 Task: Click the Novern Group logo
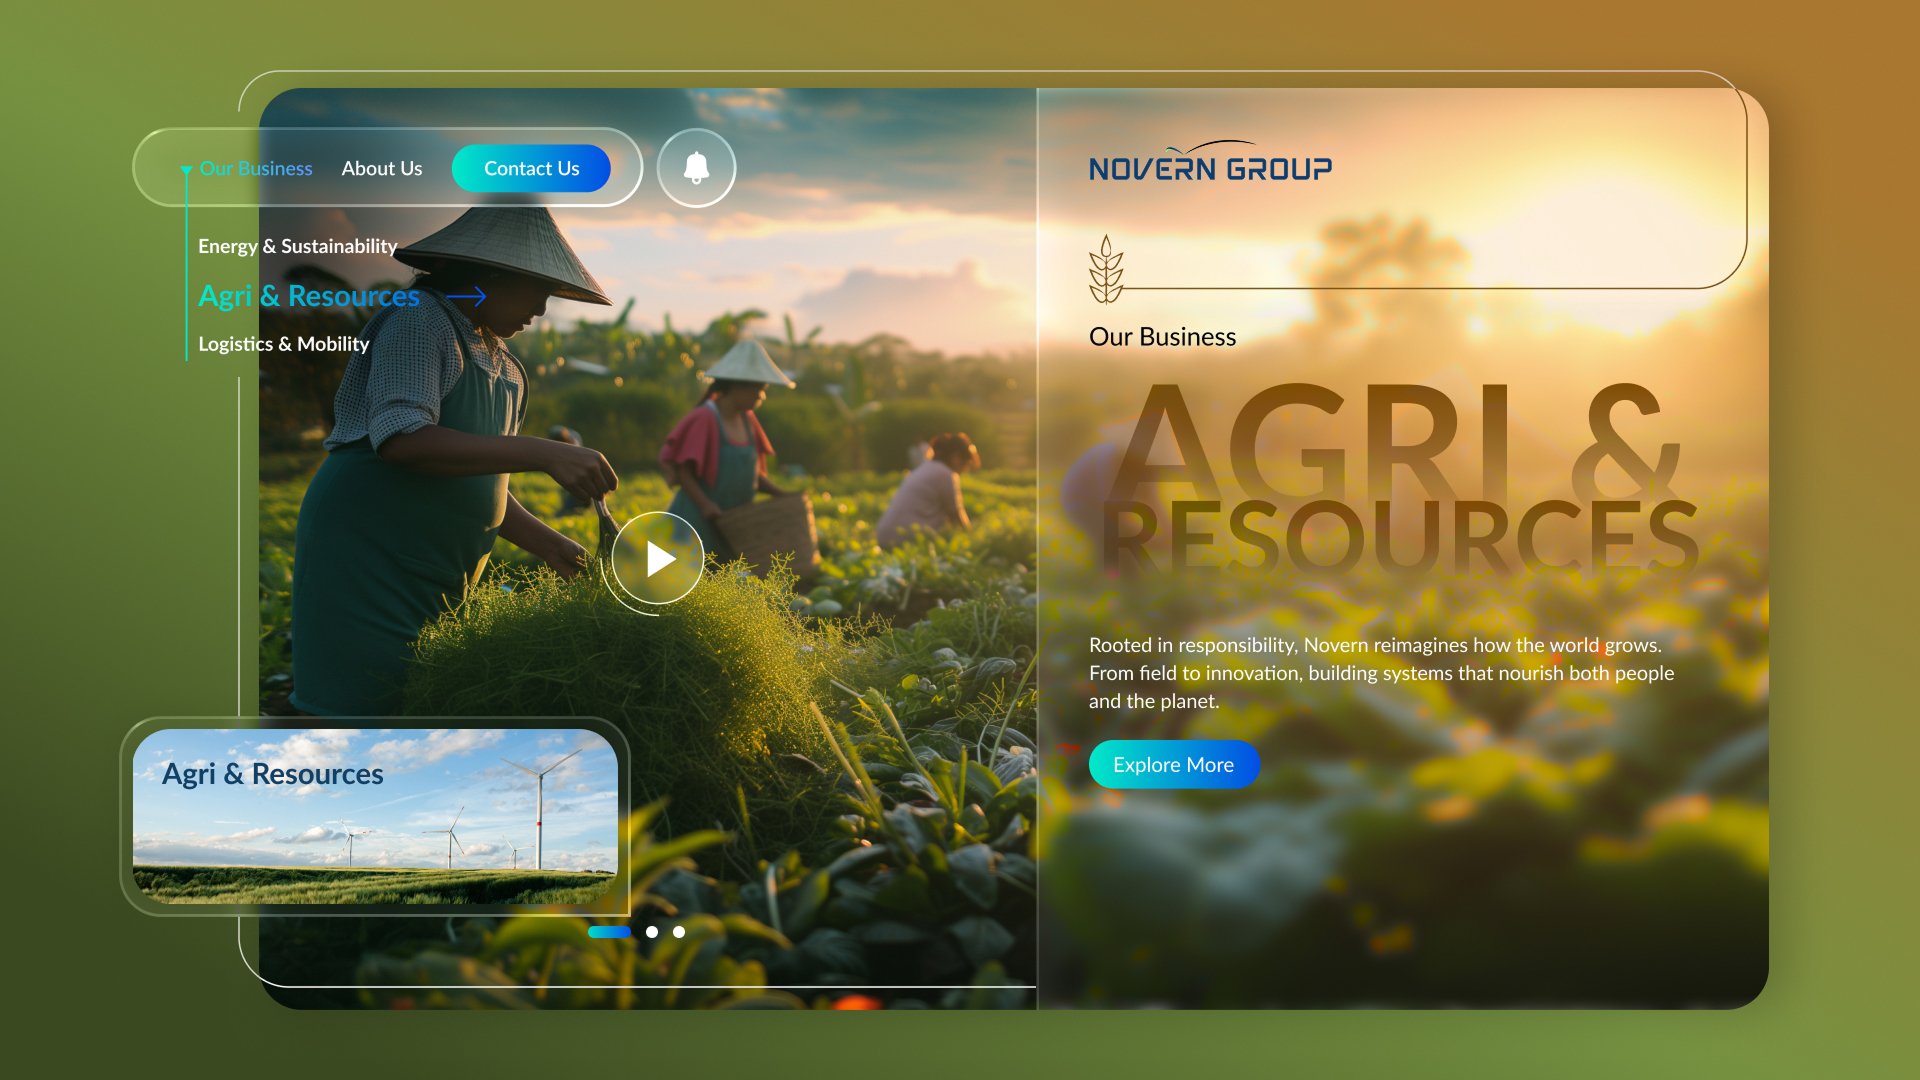click(x=1210, y=163)
